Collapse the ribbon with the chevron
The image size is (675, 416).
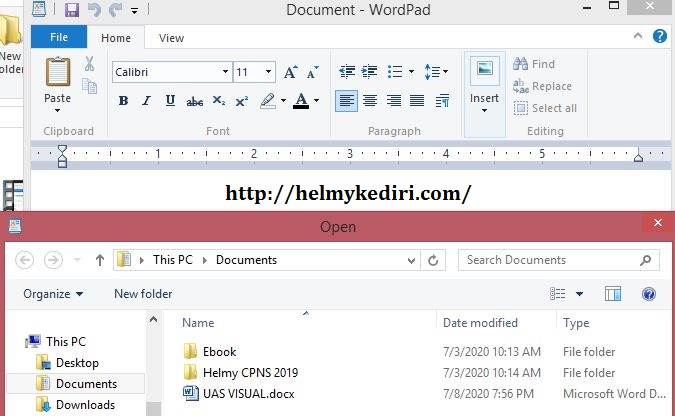[x=638, y=36]
